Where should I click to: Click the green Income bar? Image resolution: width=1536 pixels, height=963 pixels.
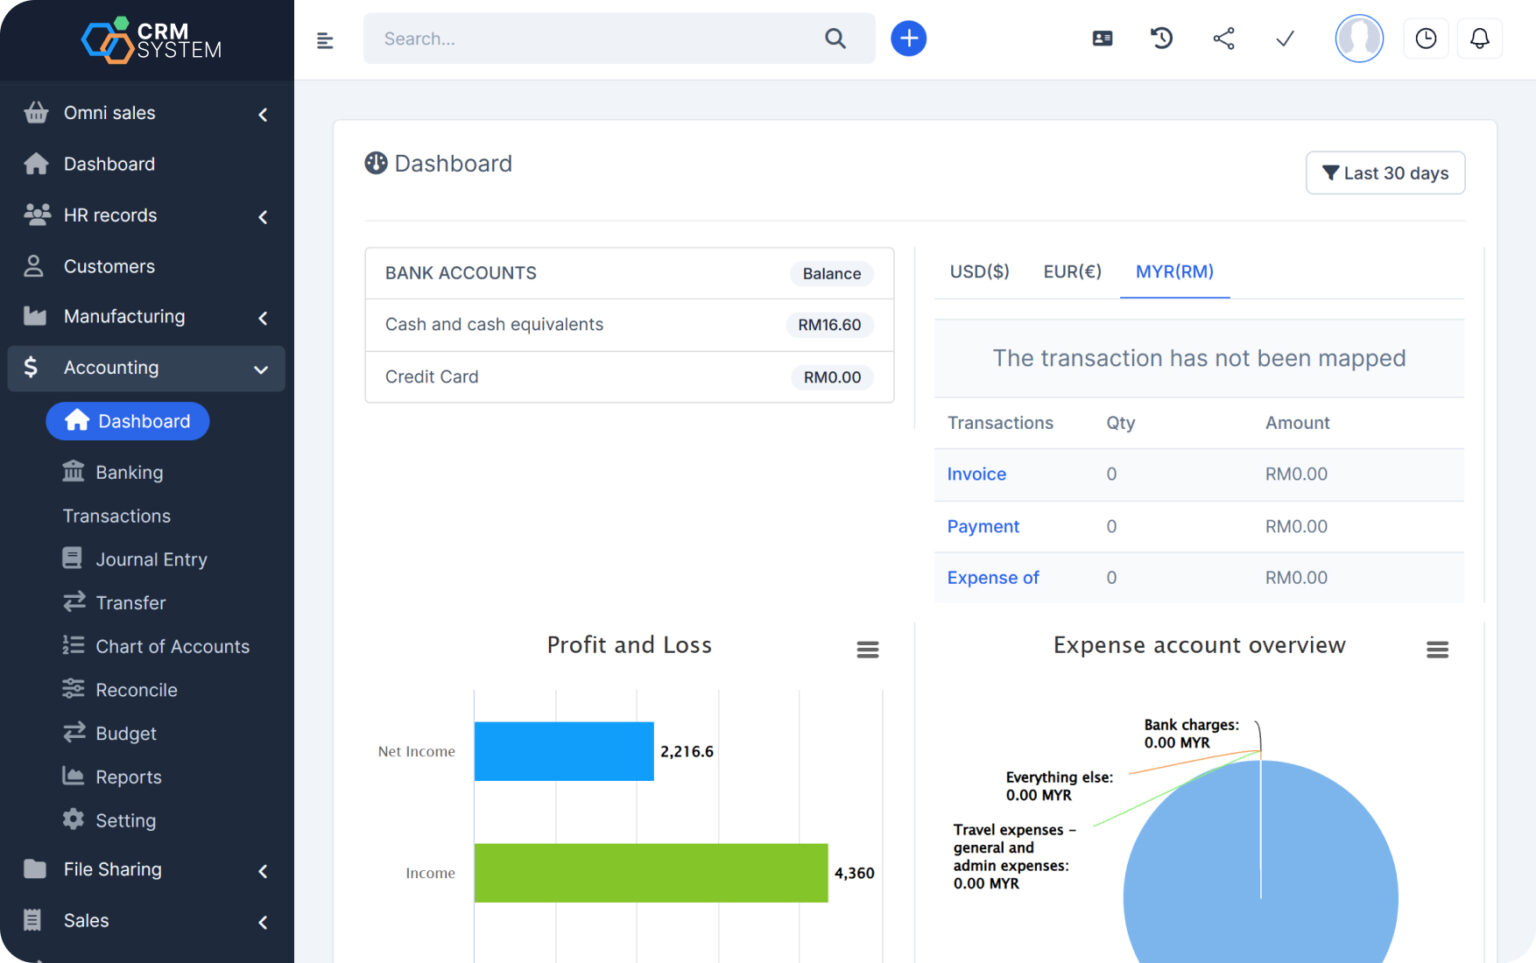click(650, 873)
